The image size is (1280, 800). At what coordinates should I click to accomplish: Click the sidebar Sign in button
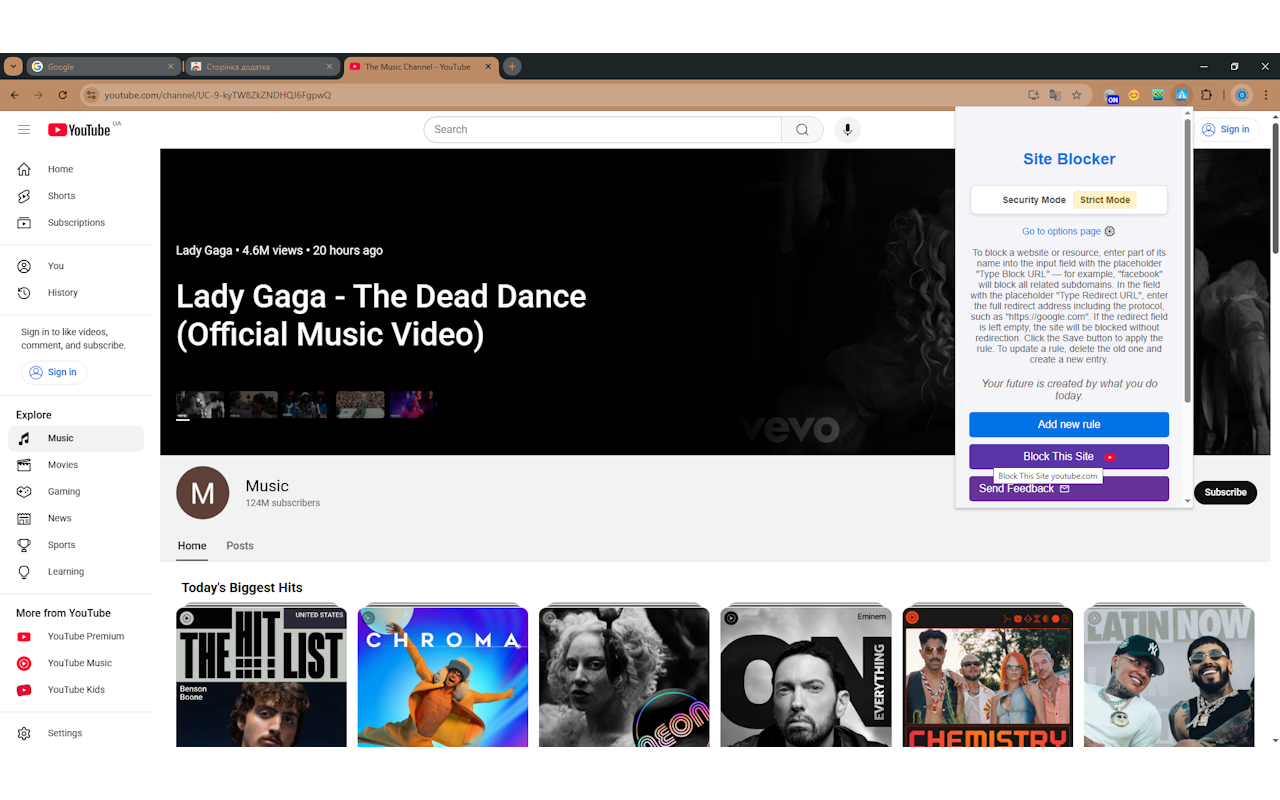point(54,372)
